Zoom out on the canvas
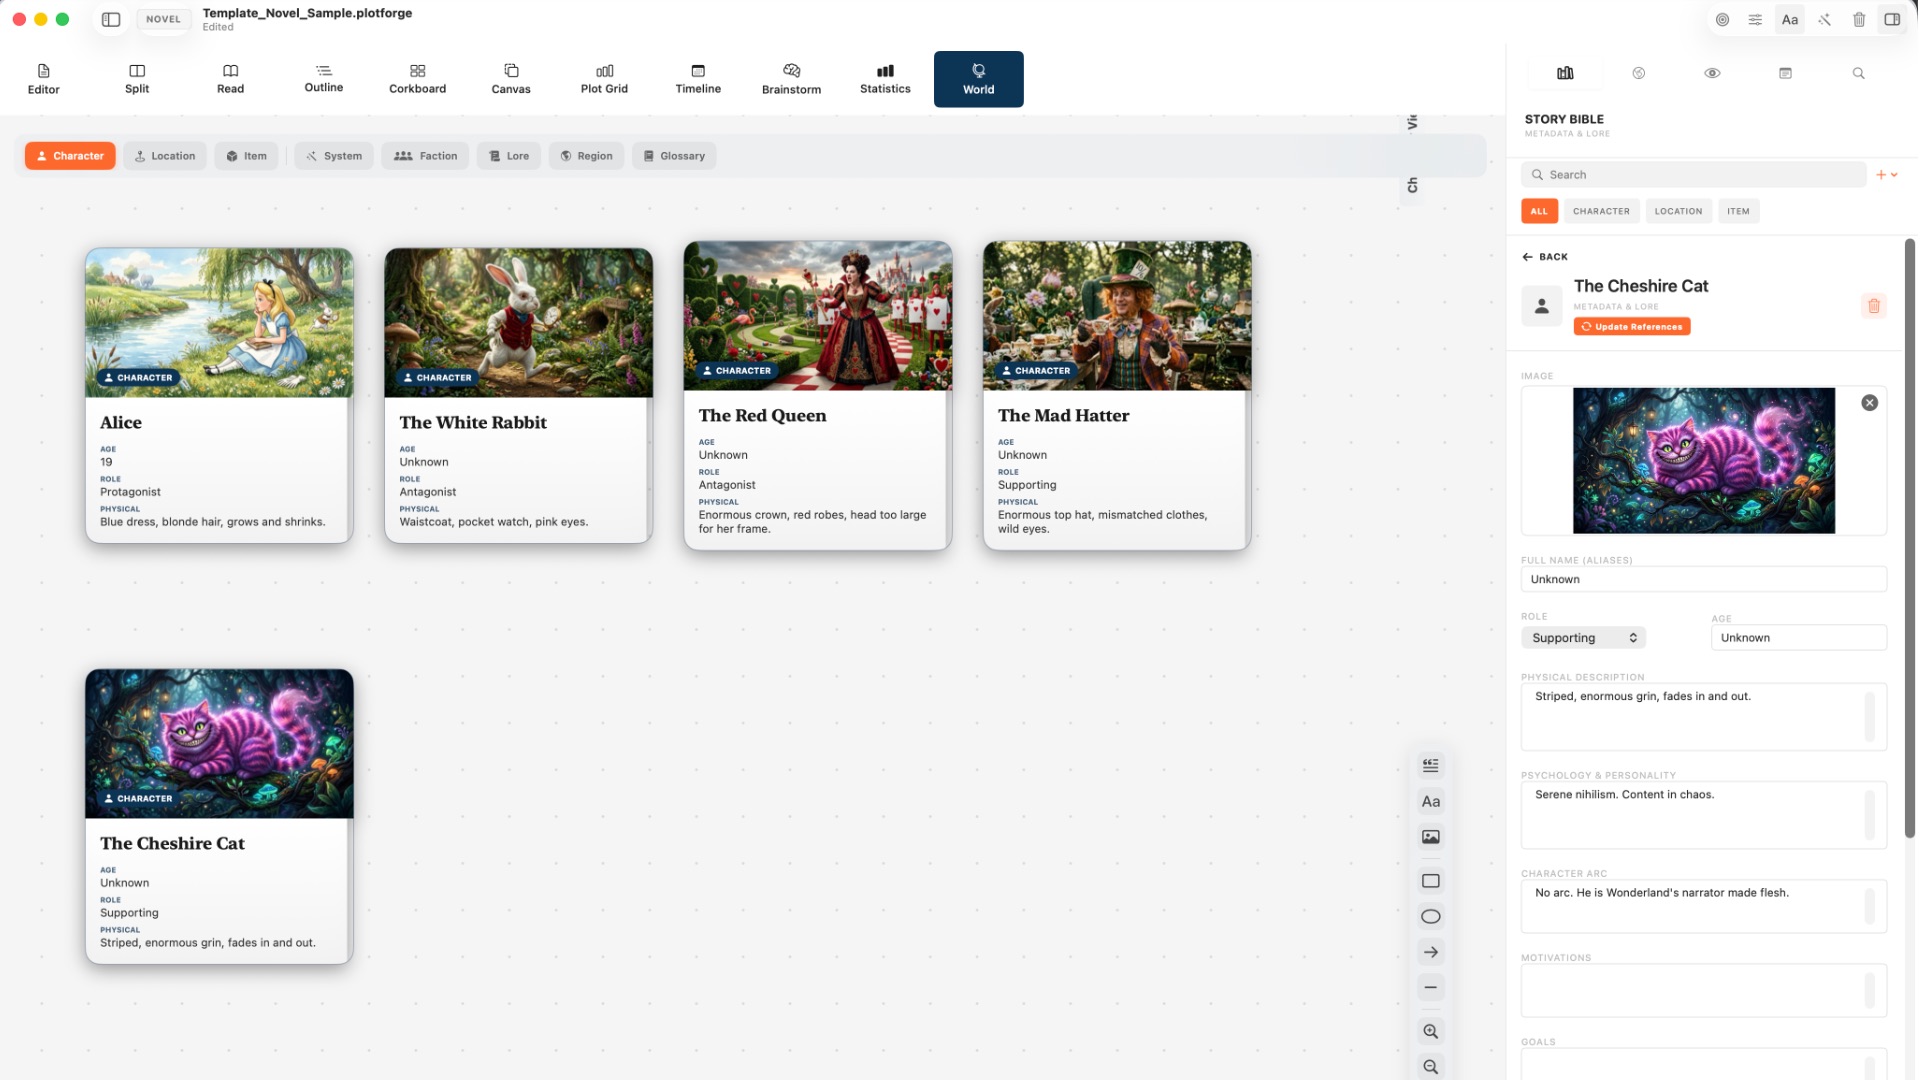Image resolution: width=1920 pixels, height=1080 pixels. pos(1431,1067)
